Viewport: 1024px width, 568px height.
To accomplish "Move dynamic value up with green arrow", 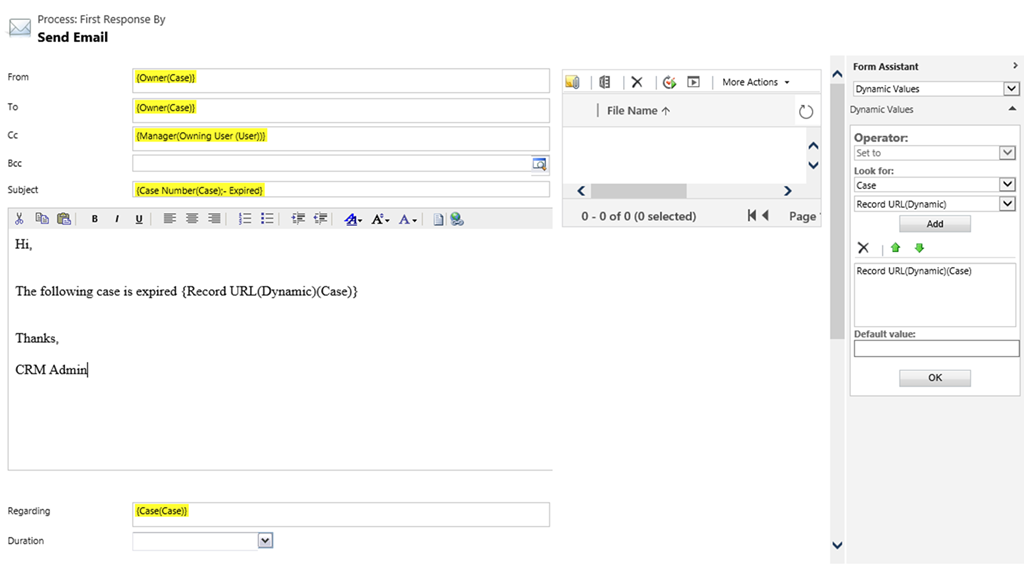I will click(x=895, y=248).
